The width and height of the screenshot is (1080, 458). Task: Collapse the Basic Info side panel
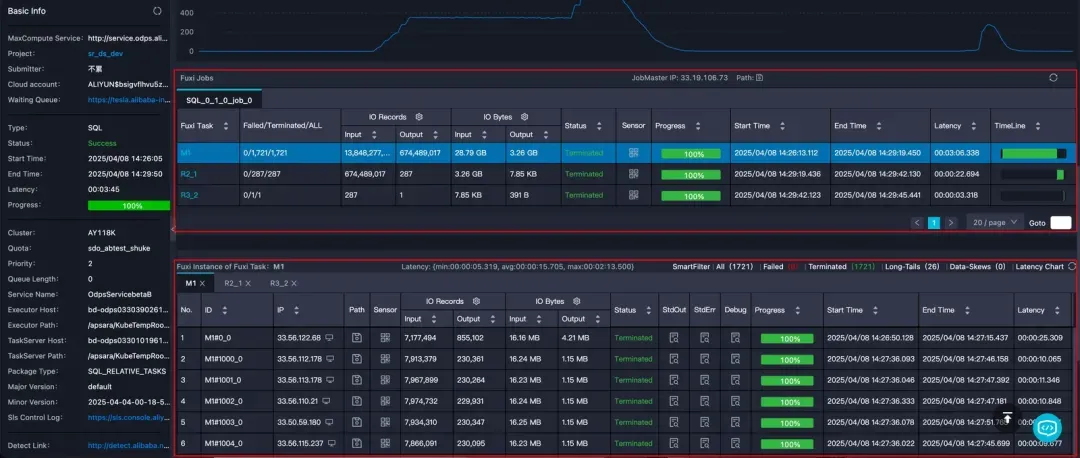tap(173, 229)
